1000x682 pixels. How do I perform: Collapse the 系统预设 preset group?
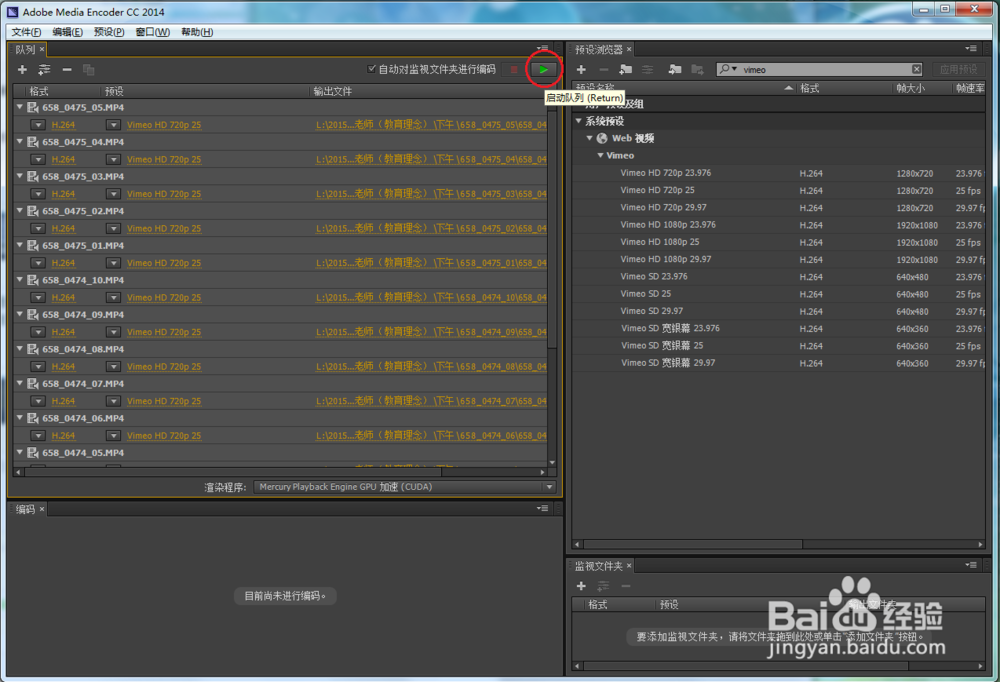[578, 121]
